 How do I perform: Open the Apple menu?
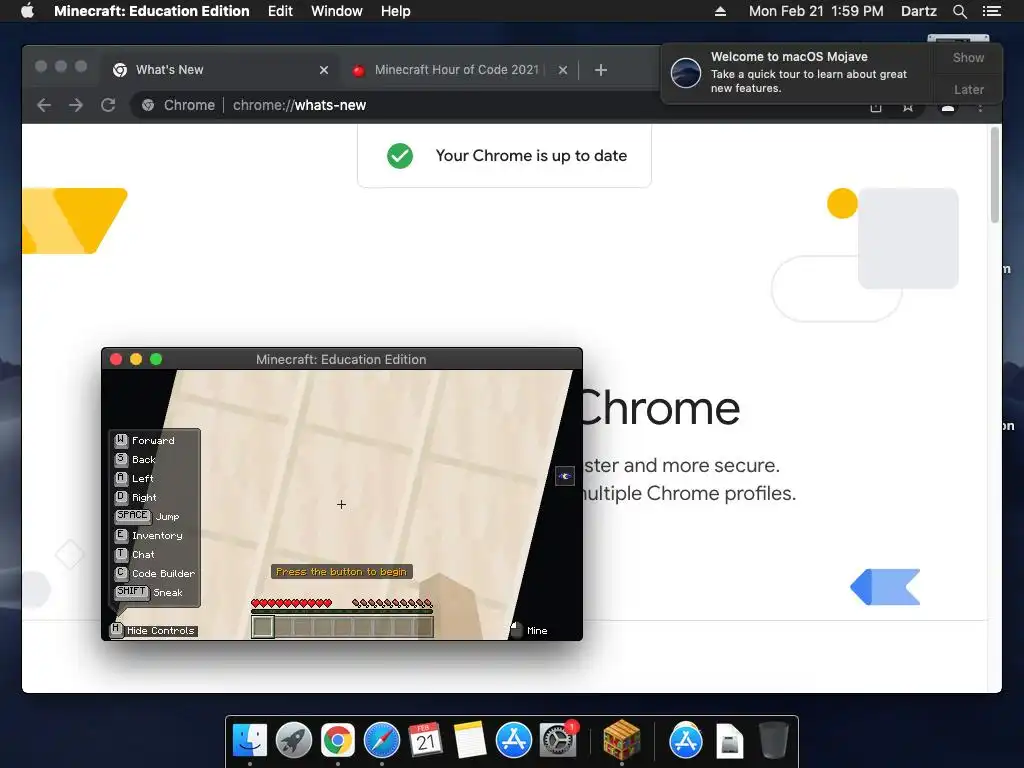click(27, 11)
